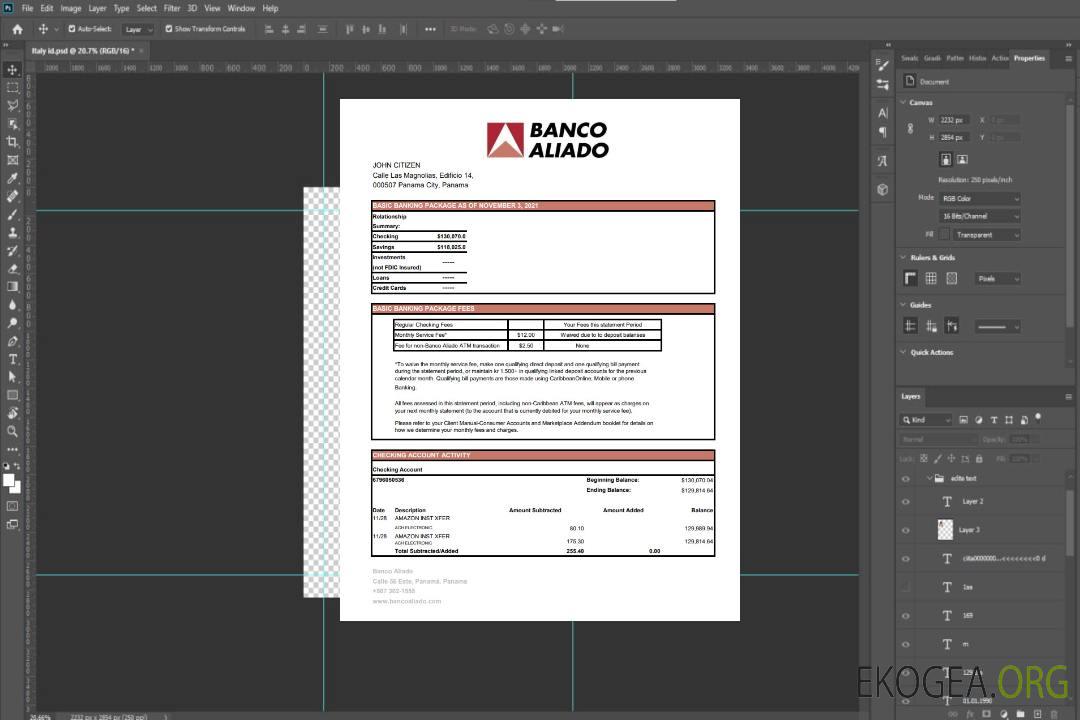This screenshot has height=720, width=1080.
Task: Select the Gradient tool
Action: coord(12,287)
